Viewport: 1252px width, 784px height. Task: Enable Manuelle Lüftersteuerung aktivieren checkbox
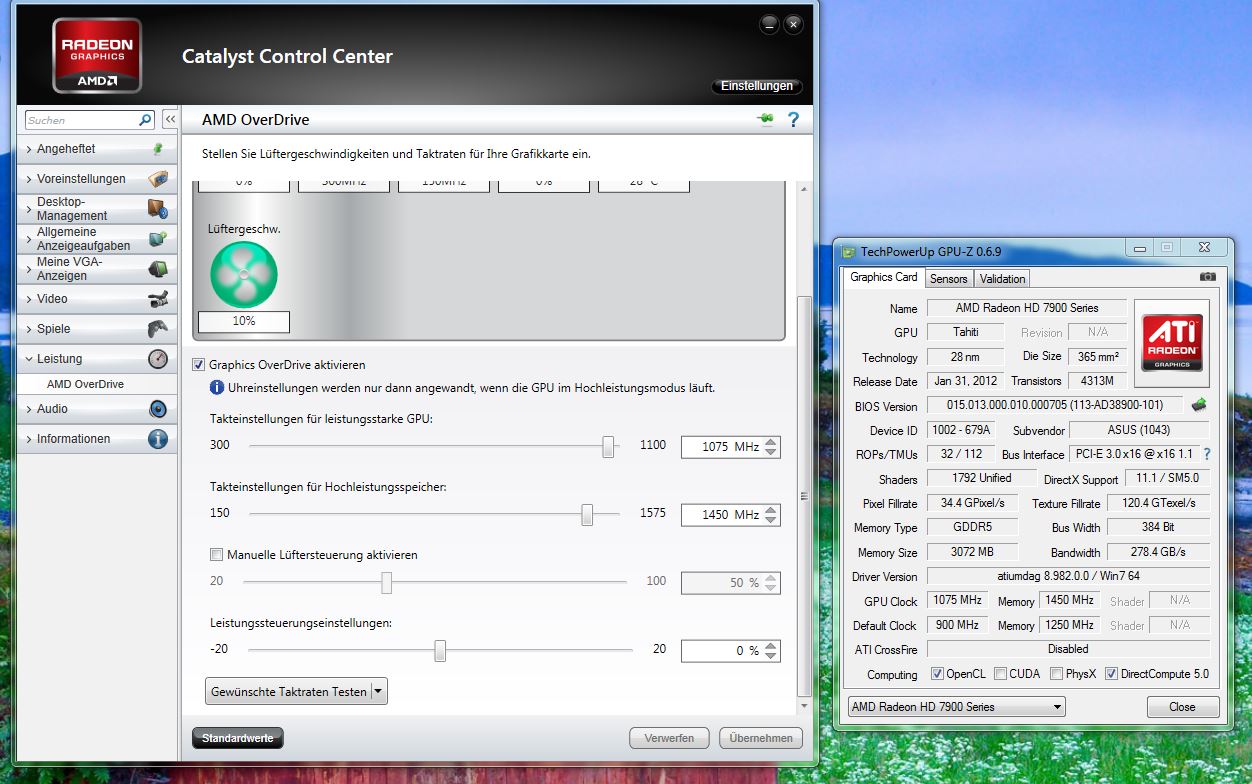[216, 554]
